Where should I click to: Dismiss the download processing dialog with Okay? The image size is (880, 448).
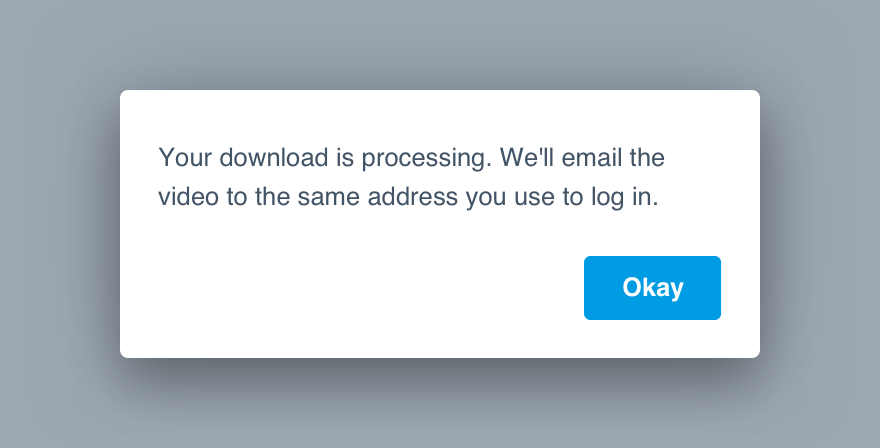652,288
